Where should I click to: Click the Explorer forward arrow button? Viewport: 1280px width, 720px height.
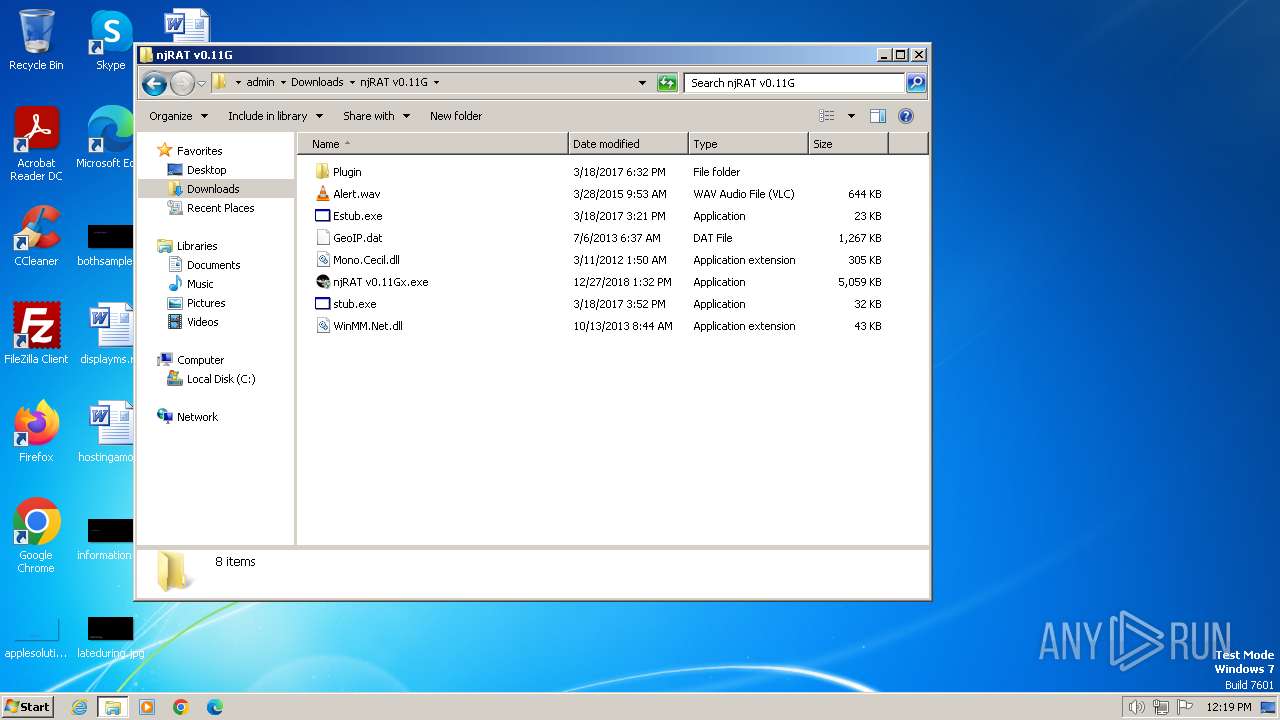click(x=182, y=83)
